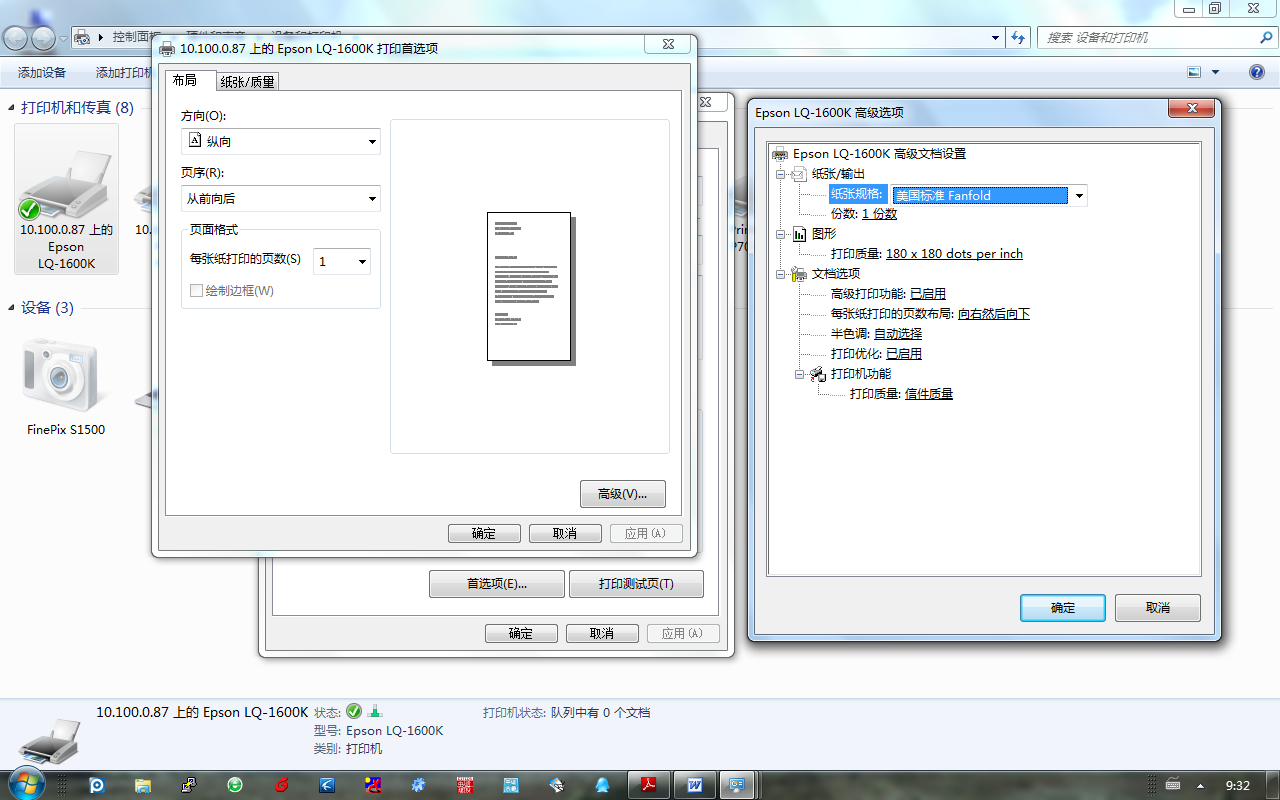Click the 向右然后向下 layout value
The height and width of the screenshot is (800, 1280).
[x=994, y=314]
